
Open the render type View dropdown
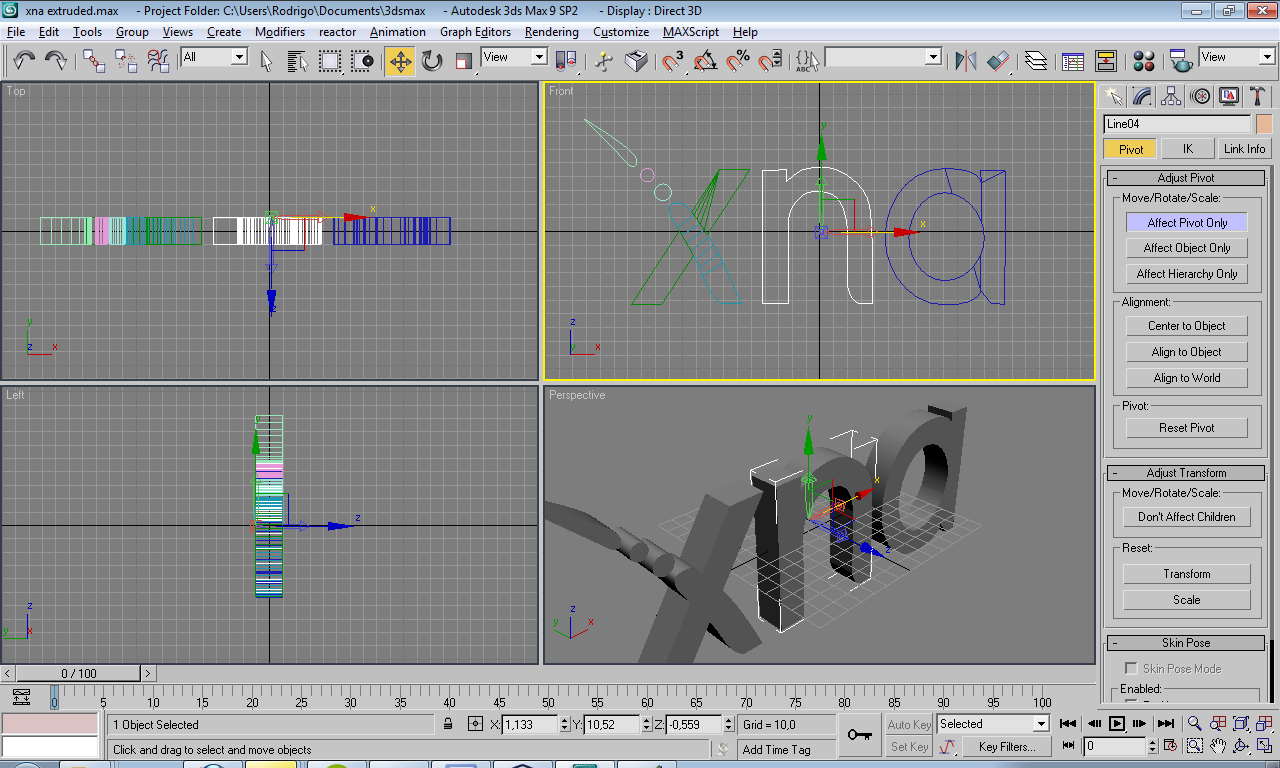point(1237,57)
